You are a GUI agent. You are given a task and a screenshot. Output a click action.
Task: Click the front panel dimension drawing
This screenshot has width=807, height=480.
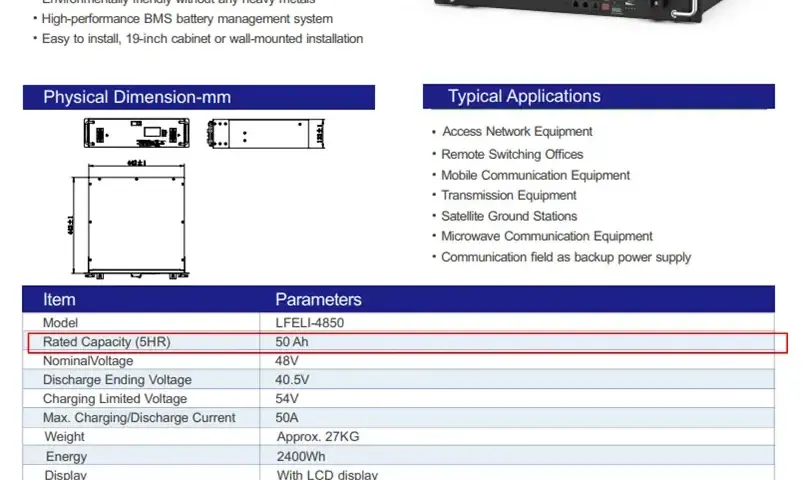pyautogui.click(x=137, y=133)
